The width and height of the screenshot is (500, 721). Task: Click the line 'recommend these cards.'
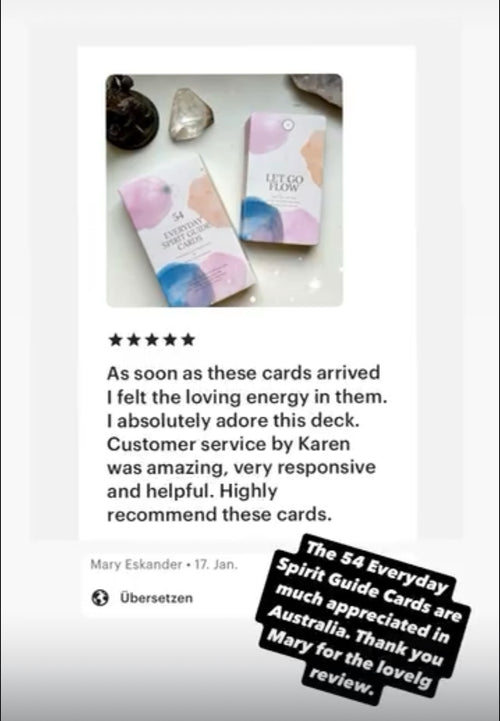point(219,514)
